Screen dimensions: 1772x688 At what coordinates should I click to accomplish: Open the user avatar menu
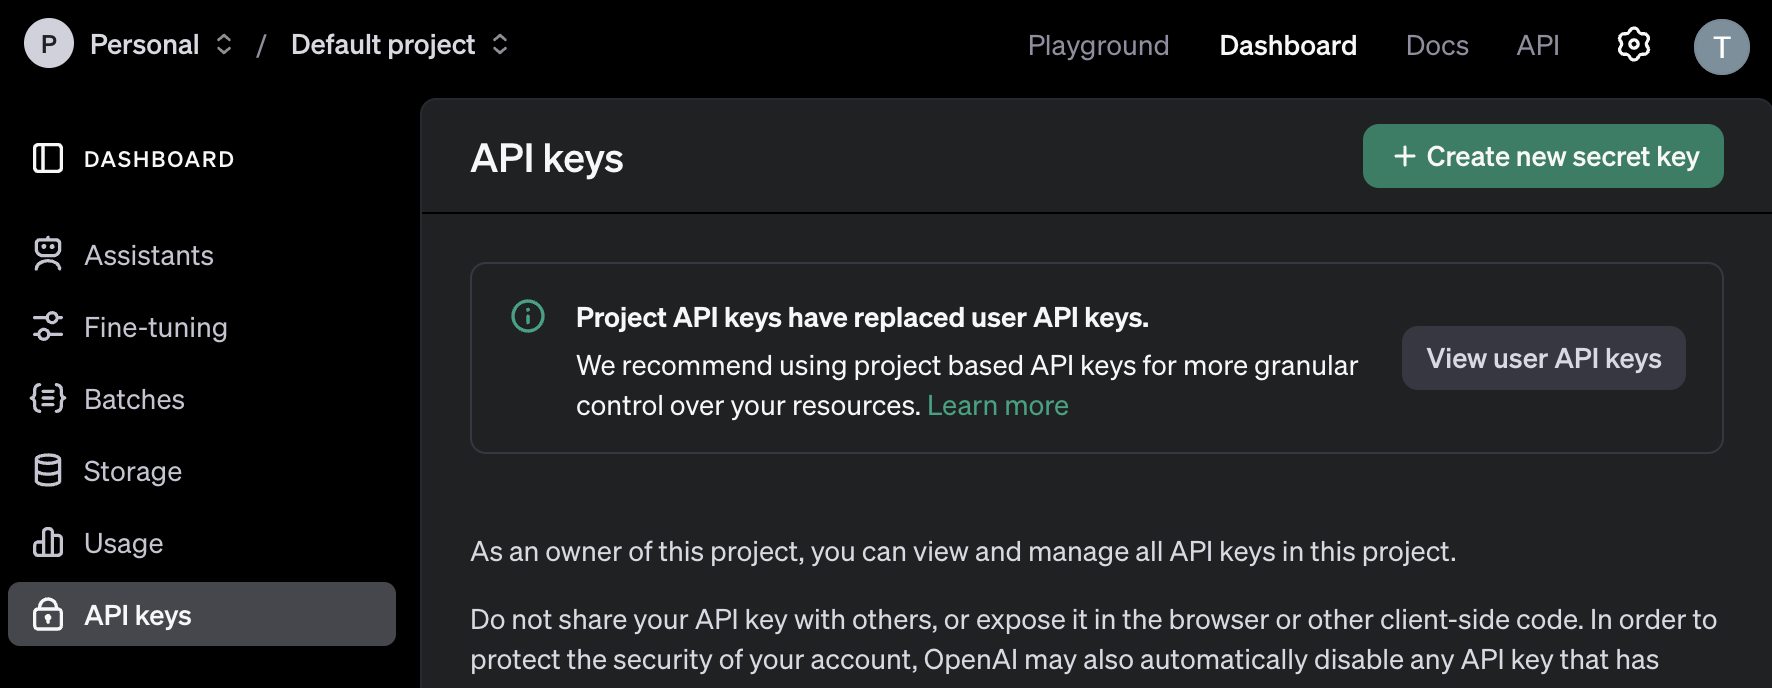[1721, 47]
